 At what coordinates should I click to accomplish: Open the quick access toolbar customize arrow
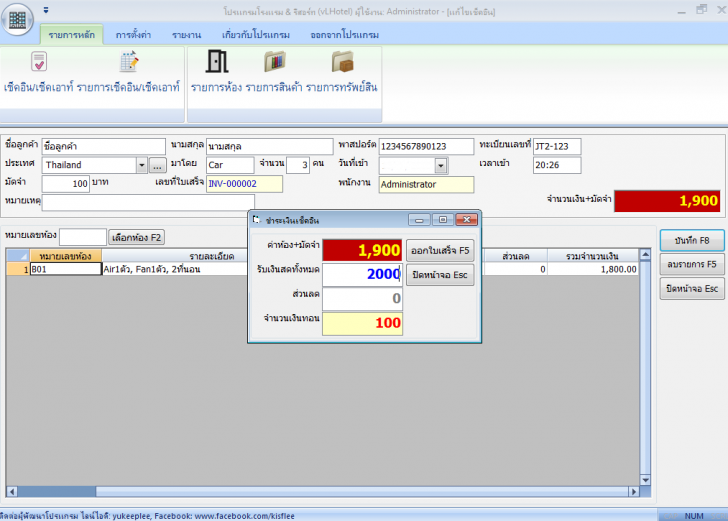pos(46,10)
